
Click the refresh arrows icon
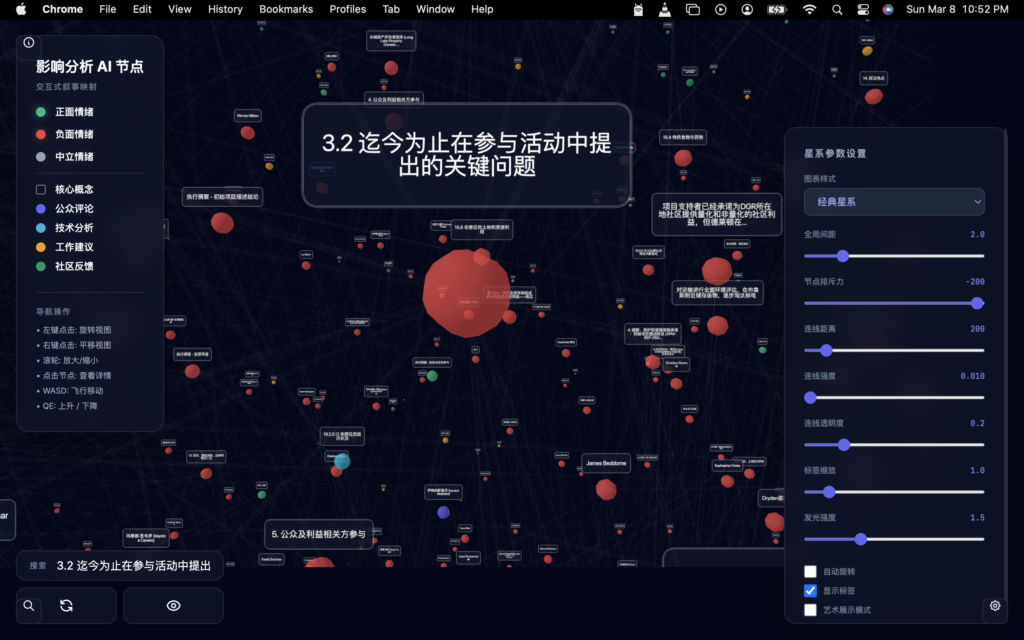pos(66,606)
